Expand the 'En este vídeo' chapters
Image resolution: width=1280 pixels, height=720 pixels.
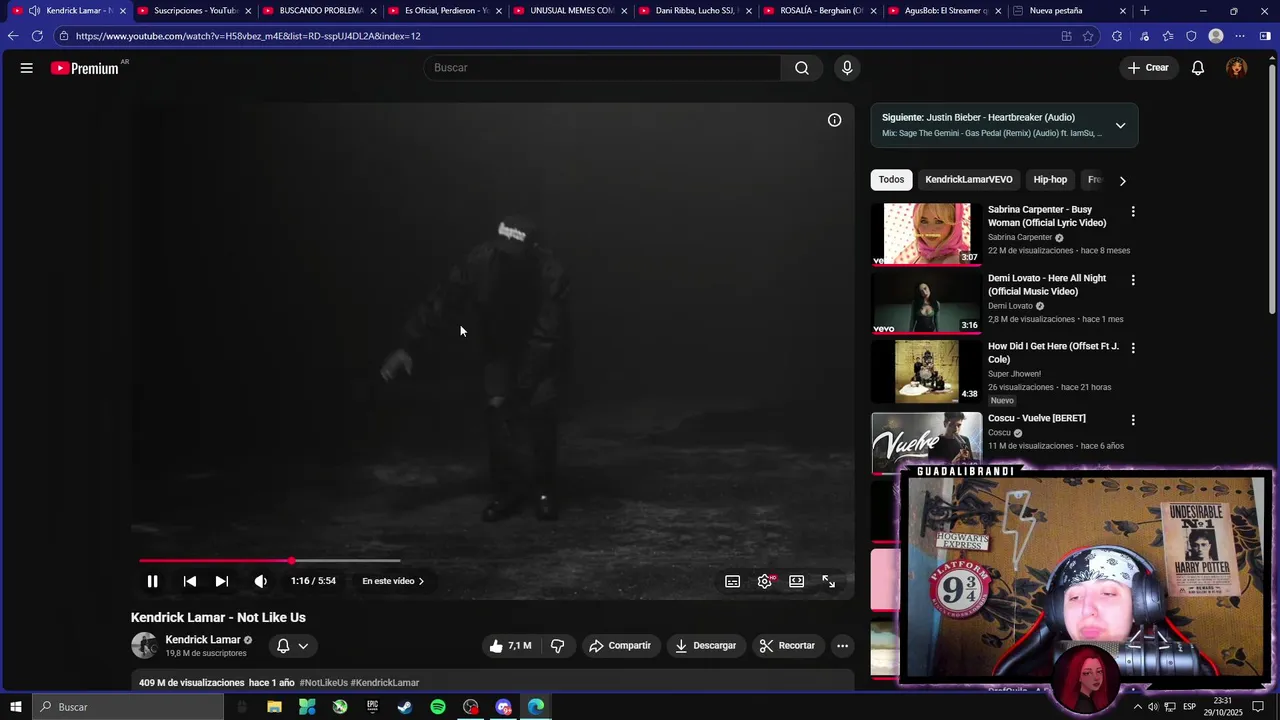pos(393,581)
